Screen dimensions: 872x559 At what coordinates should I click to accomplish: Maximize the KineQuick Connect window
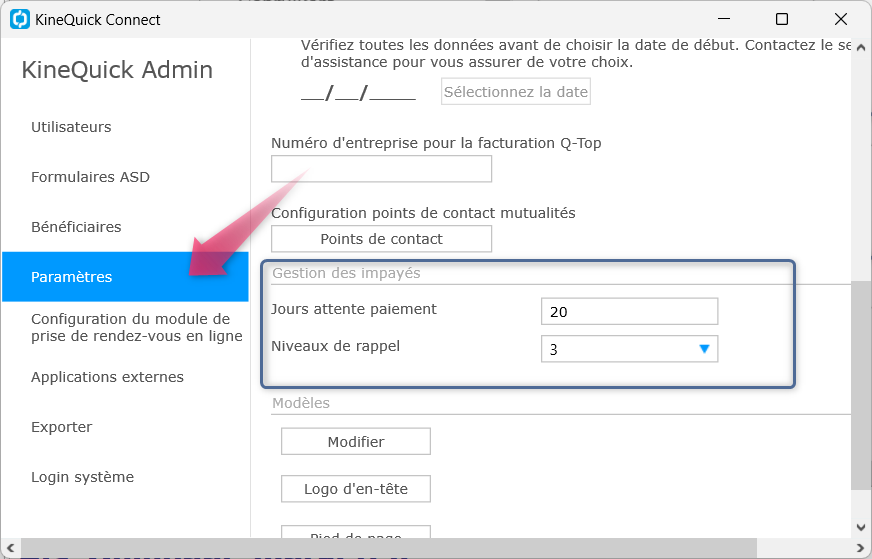782,19
